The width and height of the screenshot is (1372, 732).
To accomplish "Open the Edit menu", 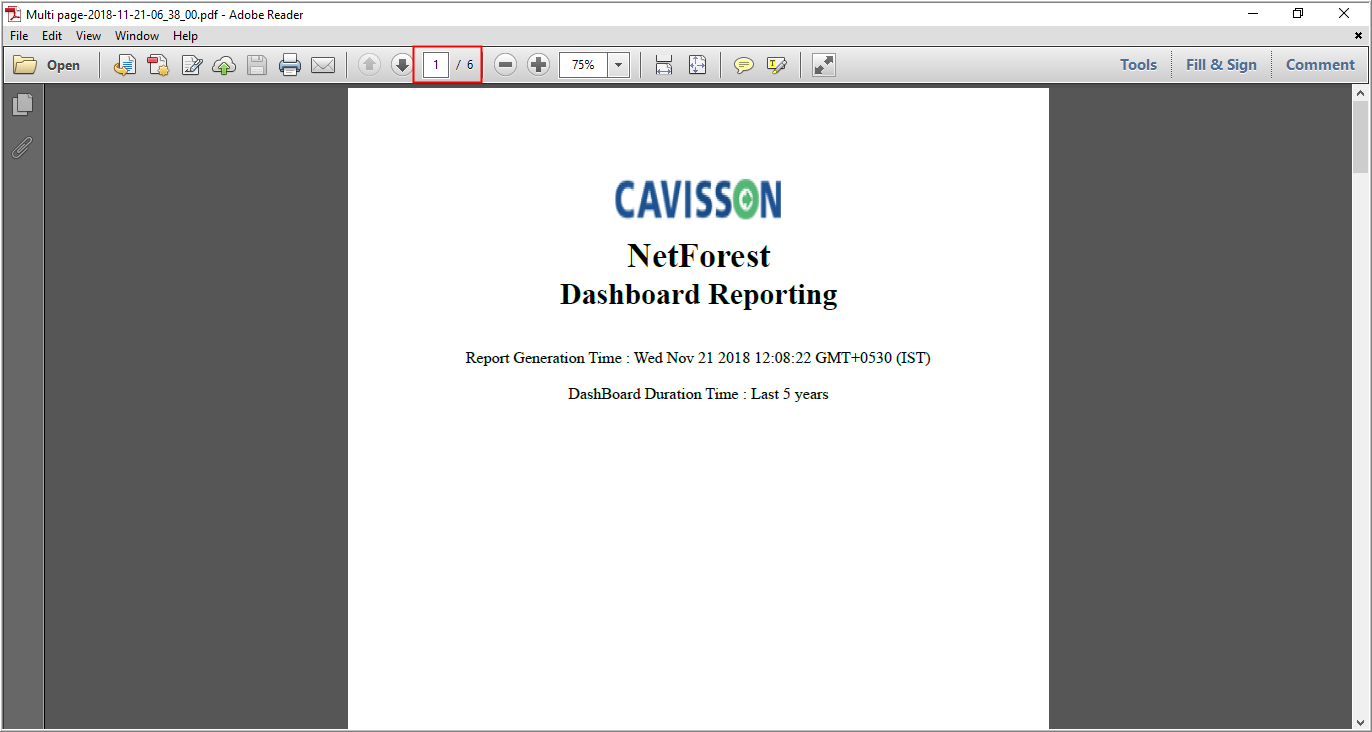I will [x=52, y=36].
